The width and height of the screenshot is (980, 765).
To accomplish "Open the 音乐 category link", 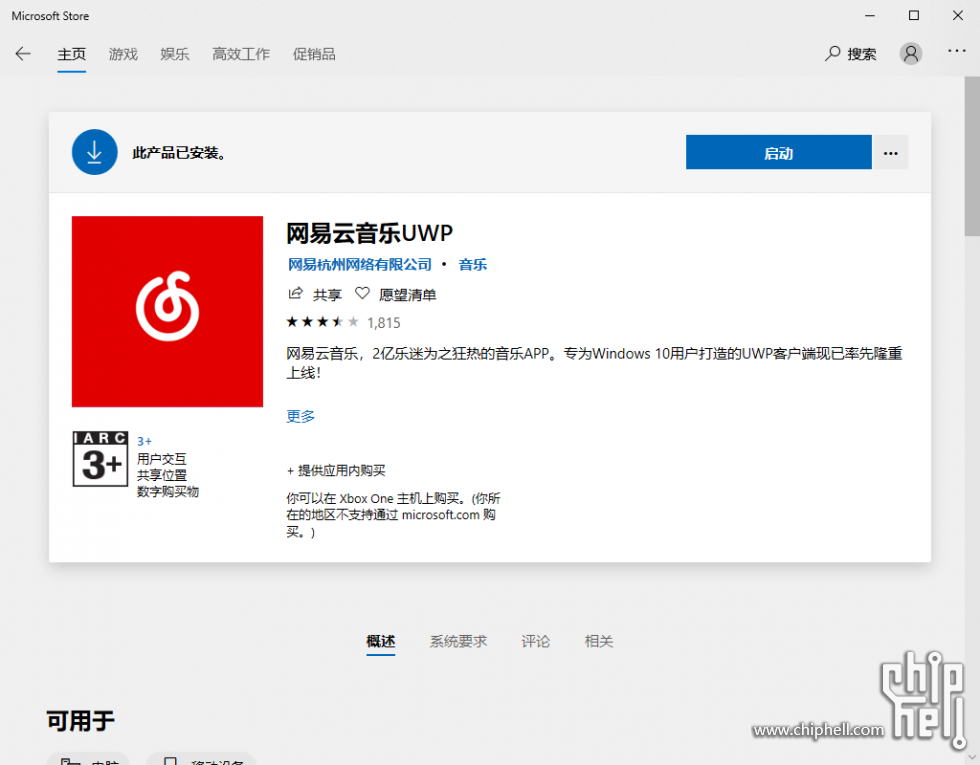I will click(x=472, y=264).
